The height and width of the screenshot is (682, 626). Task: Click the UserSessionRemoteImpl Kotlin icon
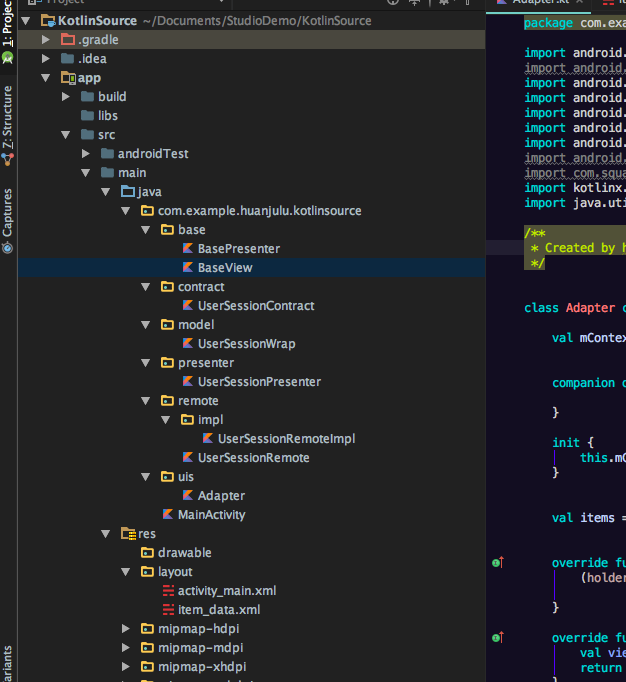208,438
